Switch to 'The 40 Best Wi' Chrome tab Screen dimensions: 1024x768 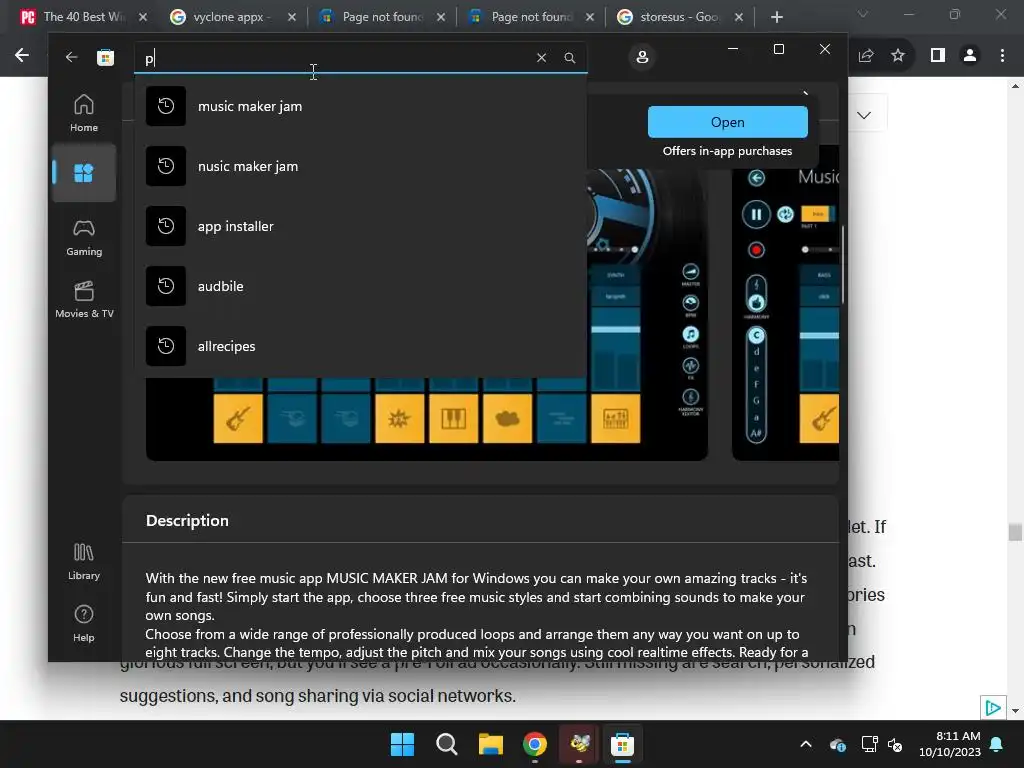(x=84, y=17)
